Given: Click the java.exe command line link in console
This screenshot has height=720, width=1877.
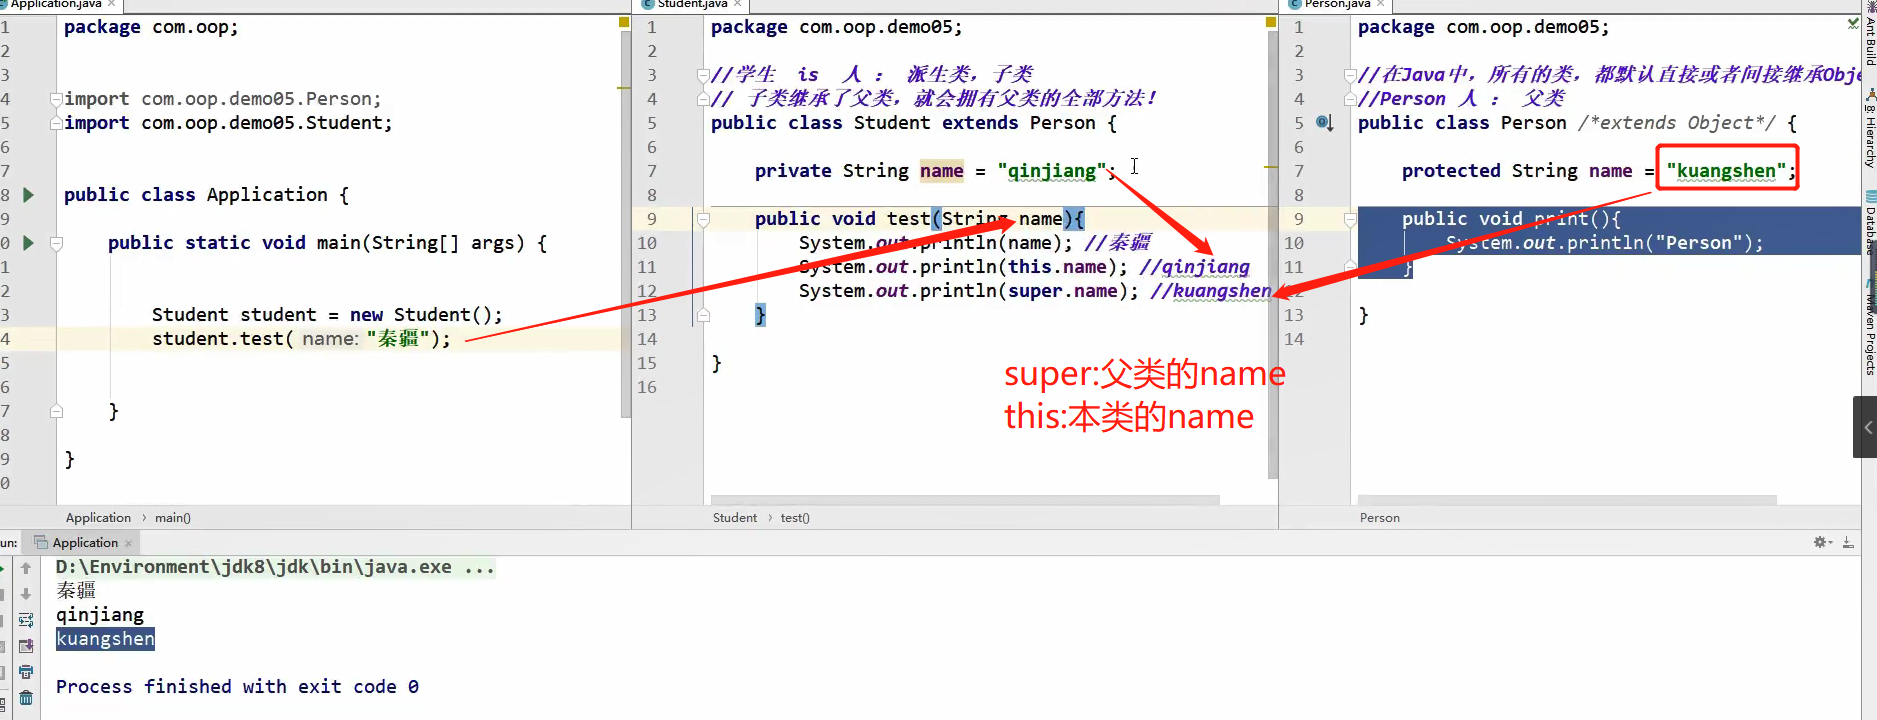Looking at the screenshot, I should point(275,567).
